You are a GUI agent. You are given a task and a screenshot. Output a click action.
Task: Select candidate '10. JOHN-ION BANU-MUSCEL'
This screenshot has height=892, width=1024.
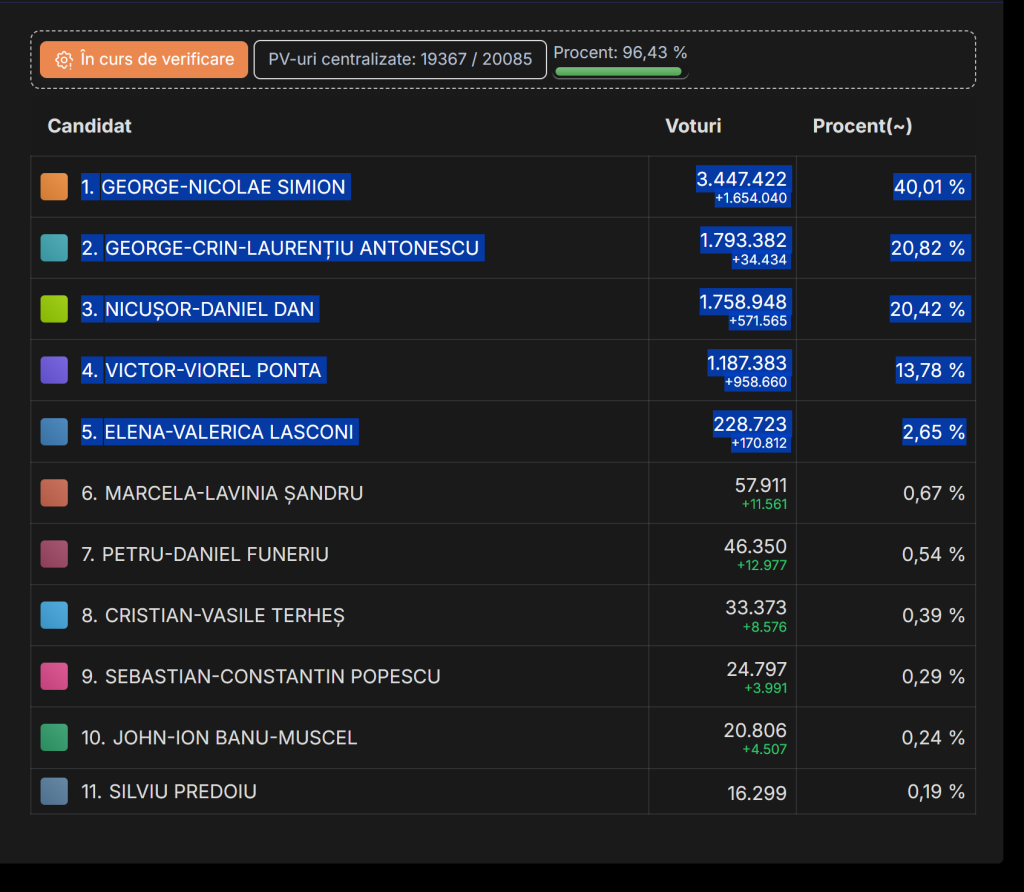pyautogui.click(x=219, y=738)
